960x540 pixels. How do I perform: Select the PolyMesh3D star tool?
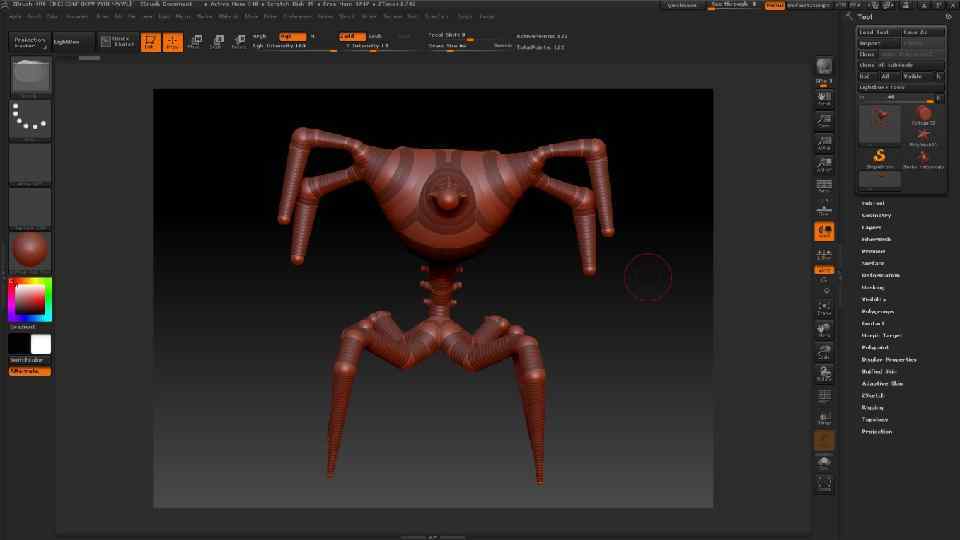click(923, 135)
